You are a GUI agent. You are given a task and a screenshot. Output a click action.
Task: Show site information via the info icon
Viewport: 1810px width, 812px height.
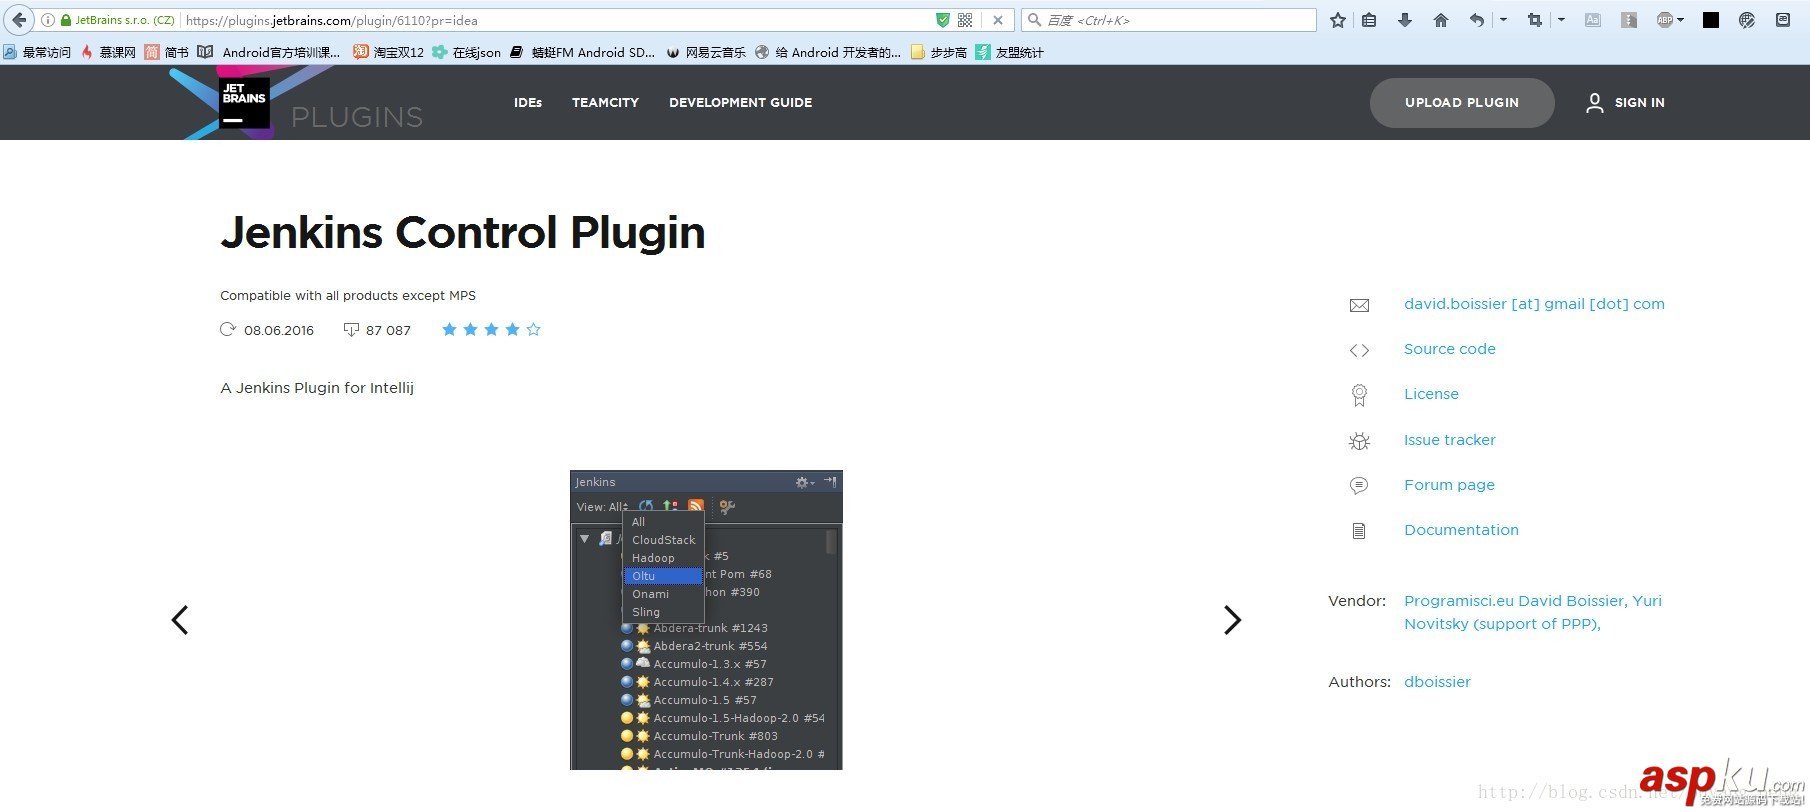(47, 20)
